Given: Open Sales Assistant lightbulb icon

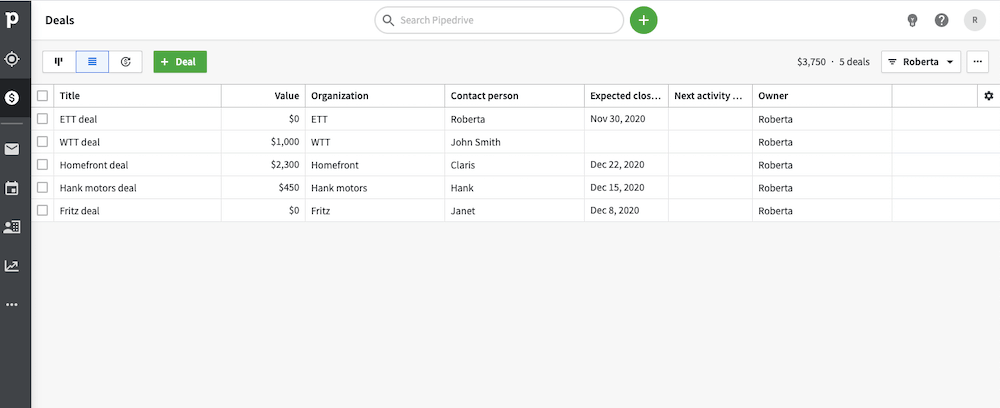Looking at the screenshot, I should (x=912, y=20).
